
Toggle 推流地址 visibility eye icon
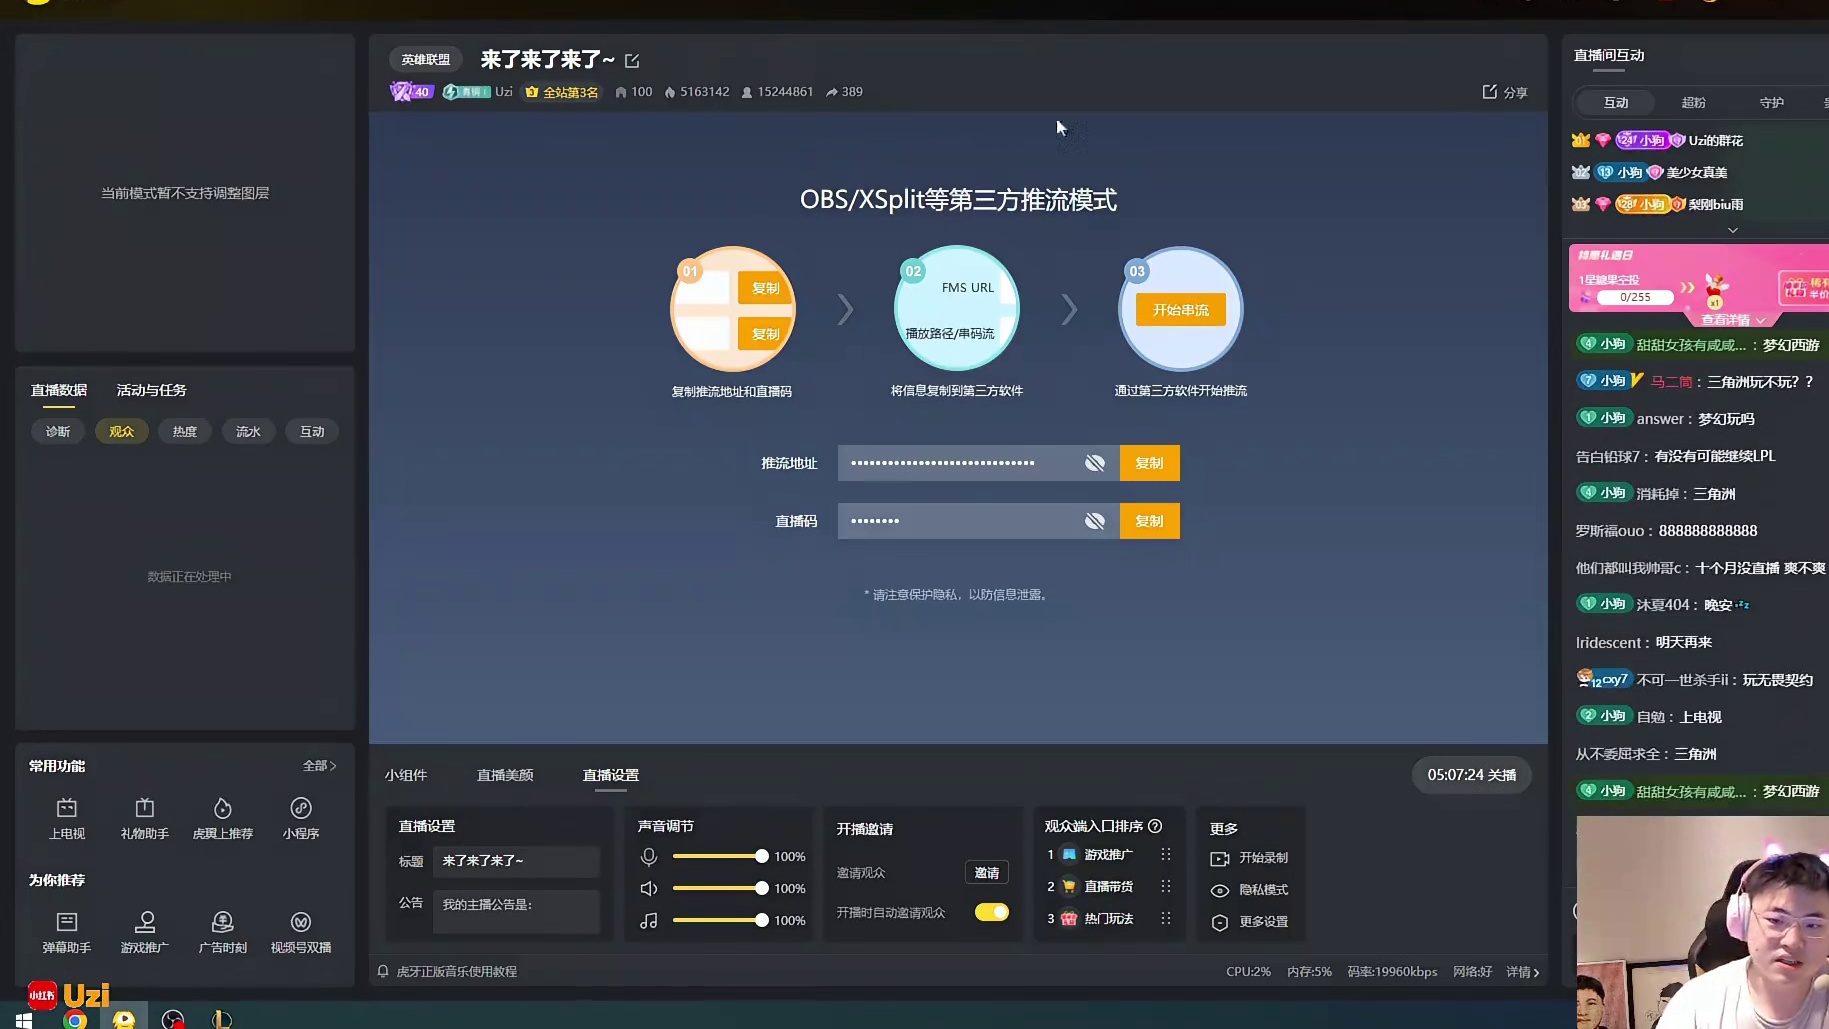[x=1095, y=463]
